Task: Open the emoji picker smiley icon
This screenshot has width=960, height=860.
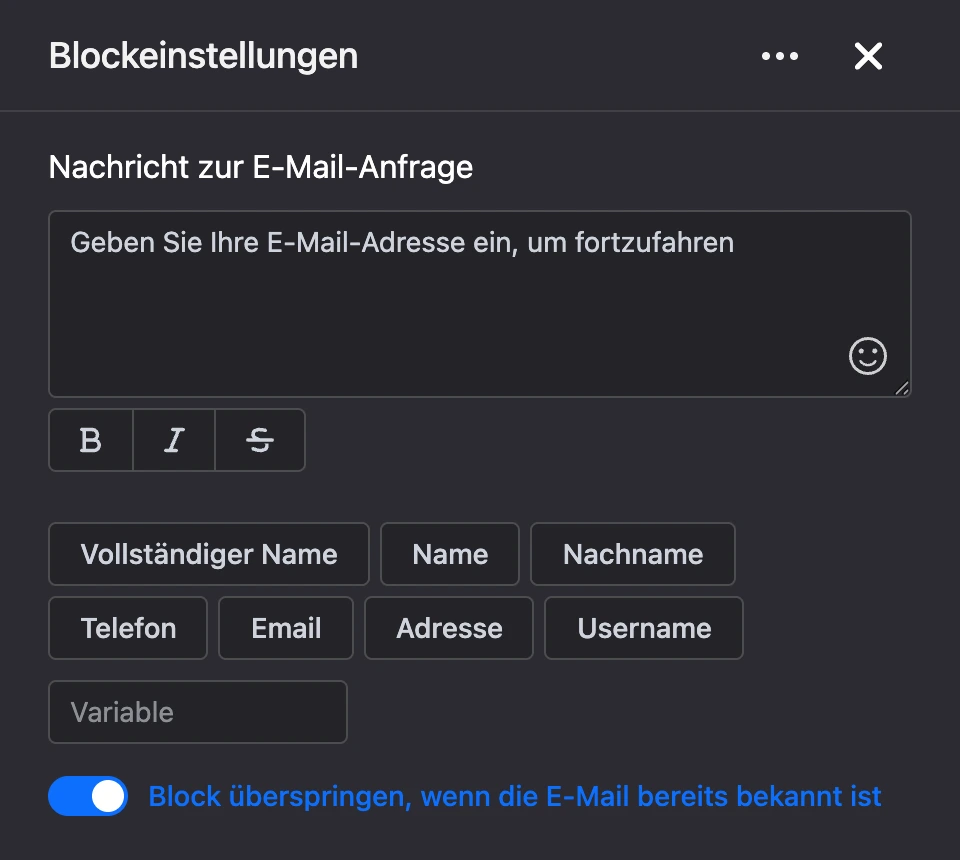Action: (868, 356)
